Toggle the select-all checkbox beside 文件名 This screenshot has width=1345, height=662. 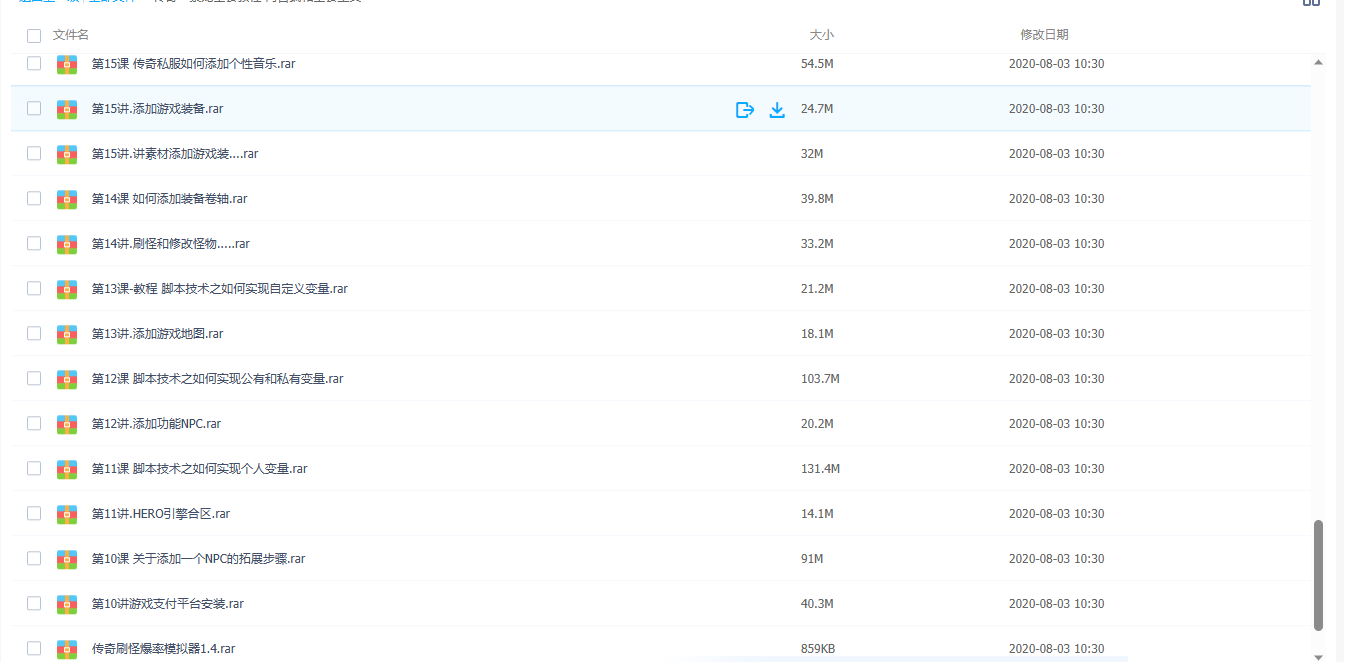[x=34, y=35]
